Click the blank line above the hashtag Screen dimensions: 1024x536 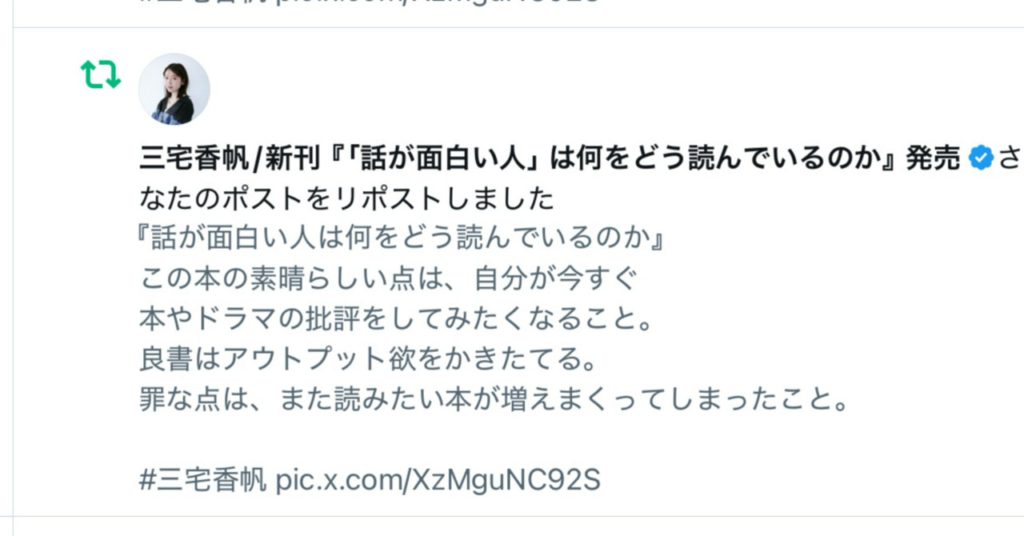point(494,439)
